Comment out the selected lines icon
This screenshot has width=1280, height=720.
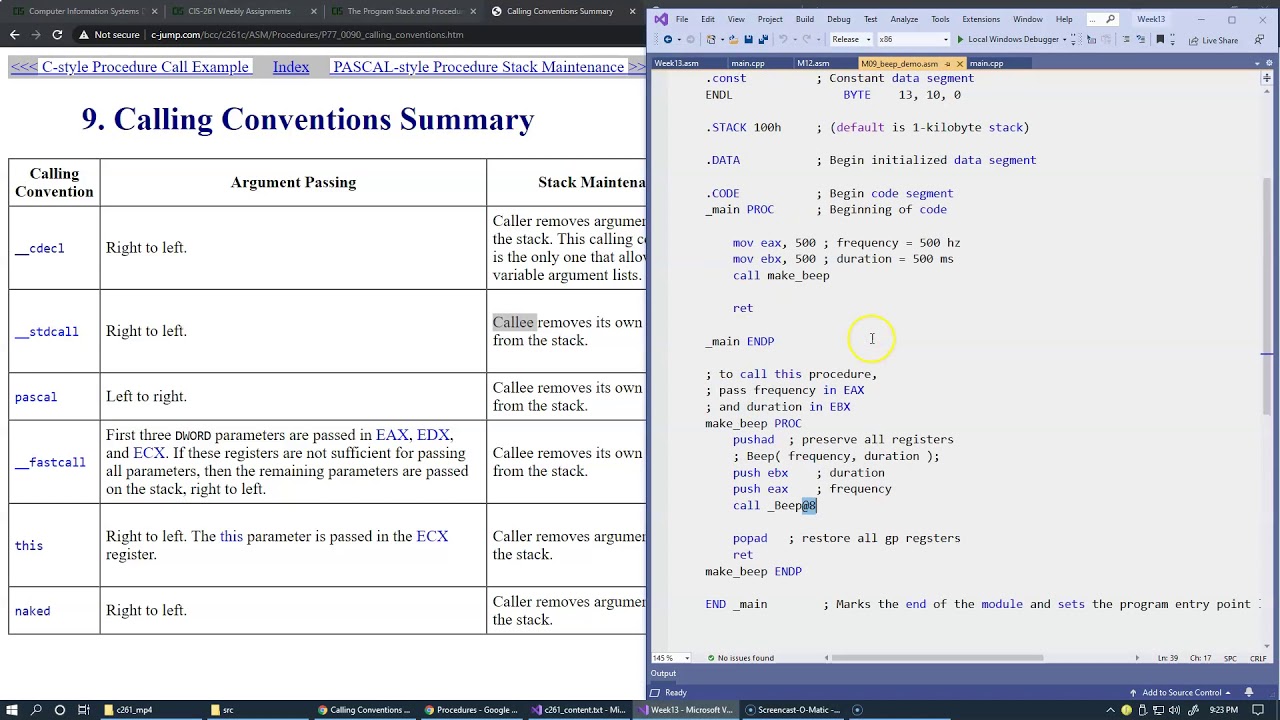(x=1126, y=39)
